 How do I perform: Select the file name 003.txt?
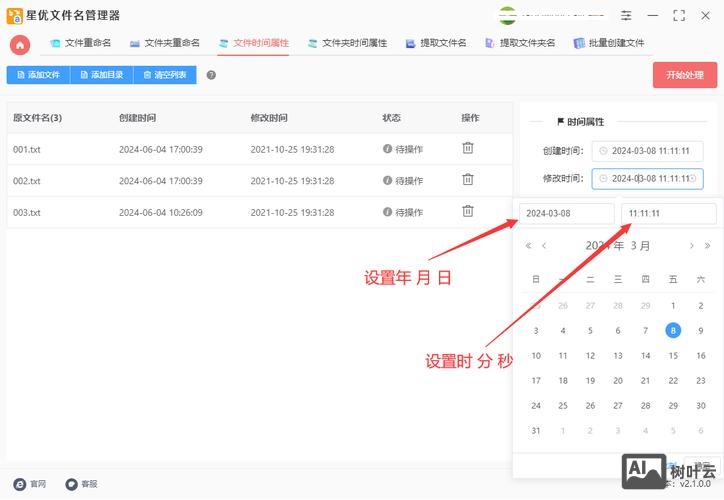[x=27, y=212]
